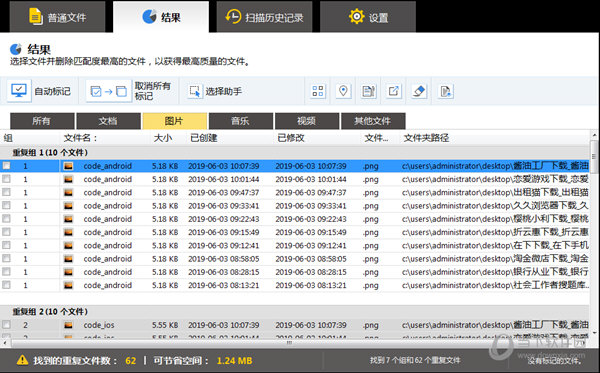Click the vertical scrollbar up arrow
This screenshot has width=600, height=373.
point(594,135)
